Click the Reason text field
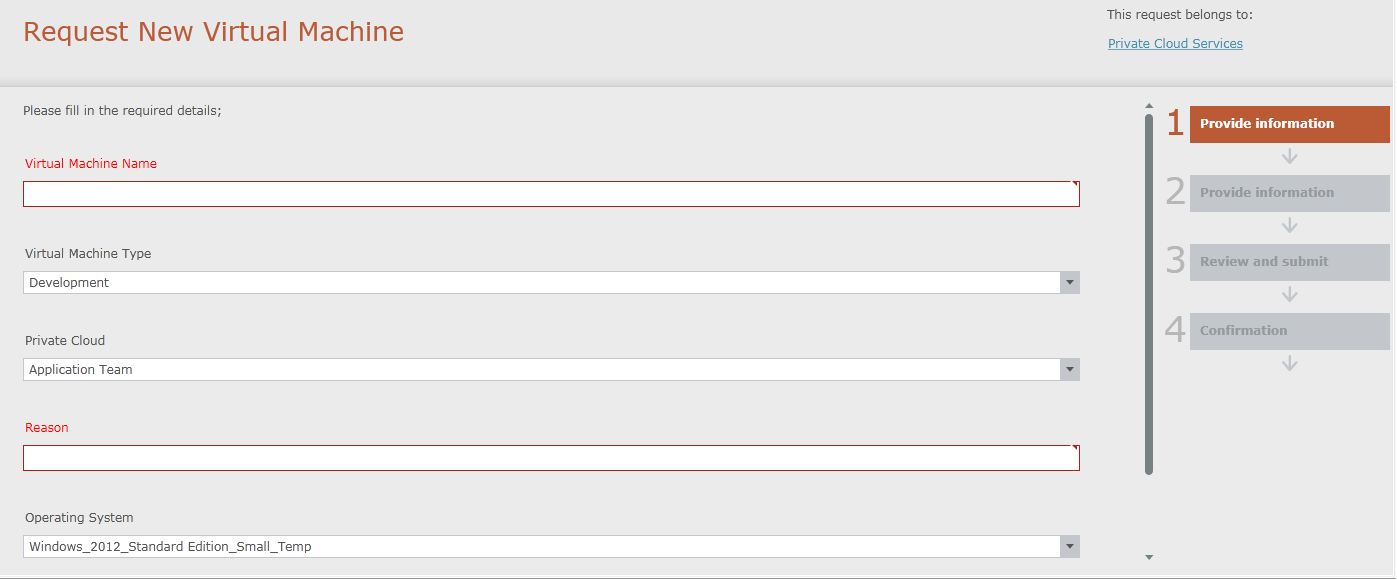1397x579 pixels. click(x=550, y=458)
